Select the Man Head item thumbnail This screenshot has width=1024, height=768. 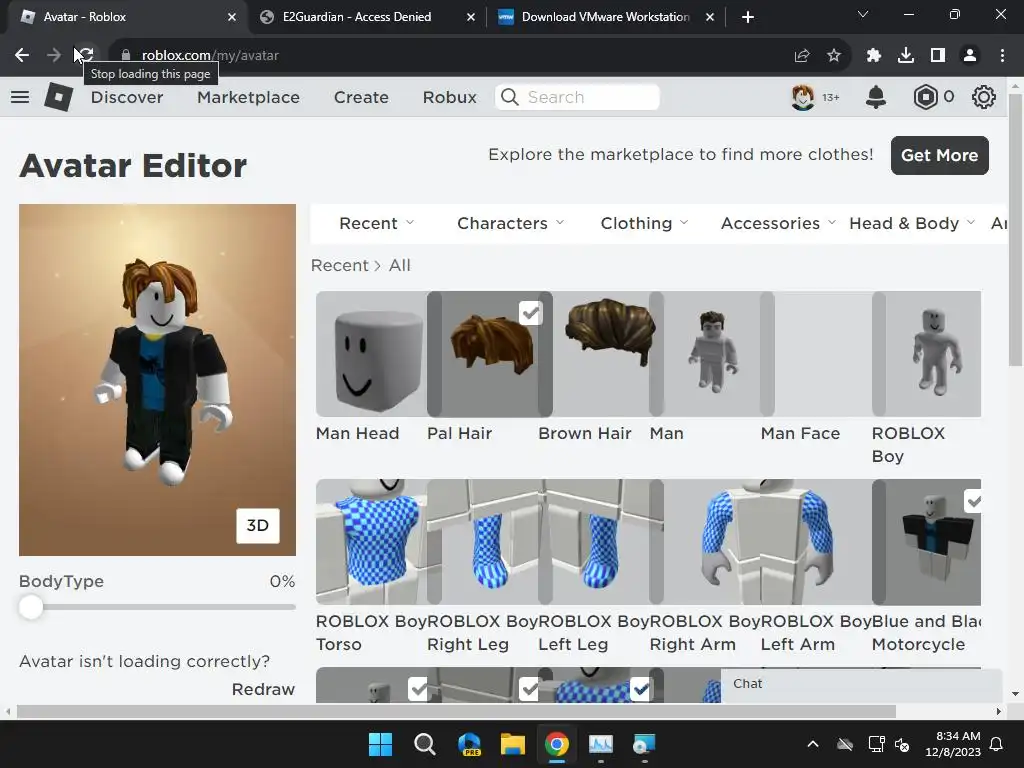(372, 354)
